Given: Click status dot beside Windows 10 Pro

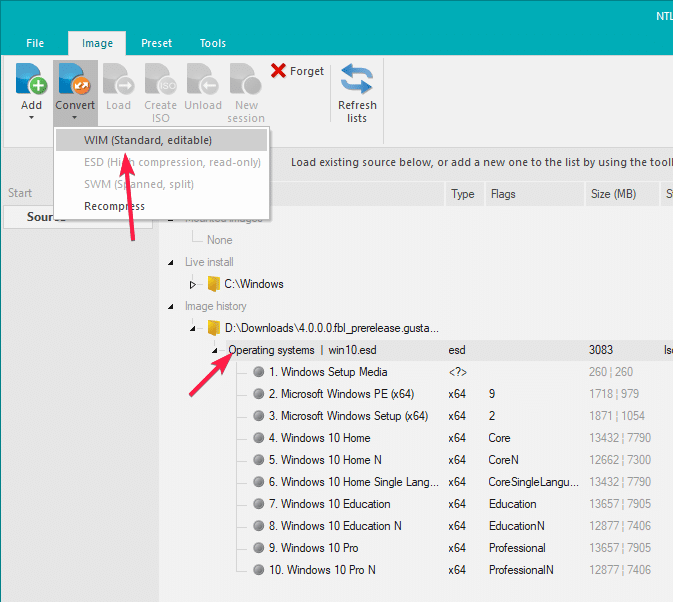Looking at the screenshot, I should (x=258, y=548).
